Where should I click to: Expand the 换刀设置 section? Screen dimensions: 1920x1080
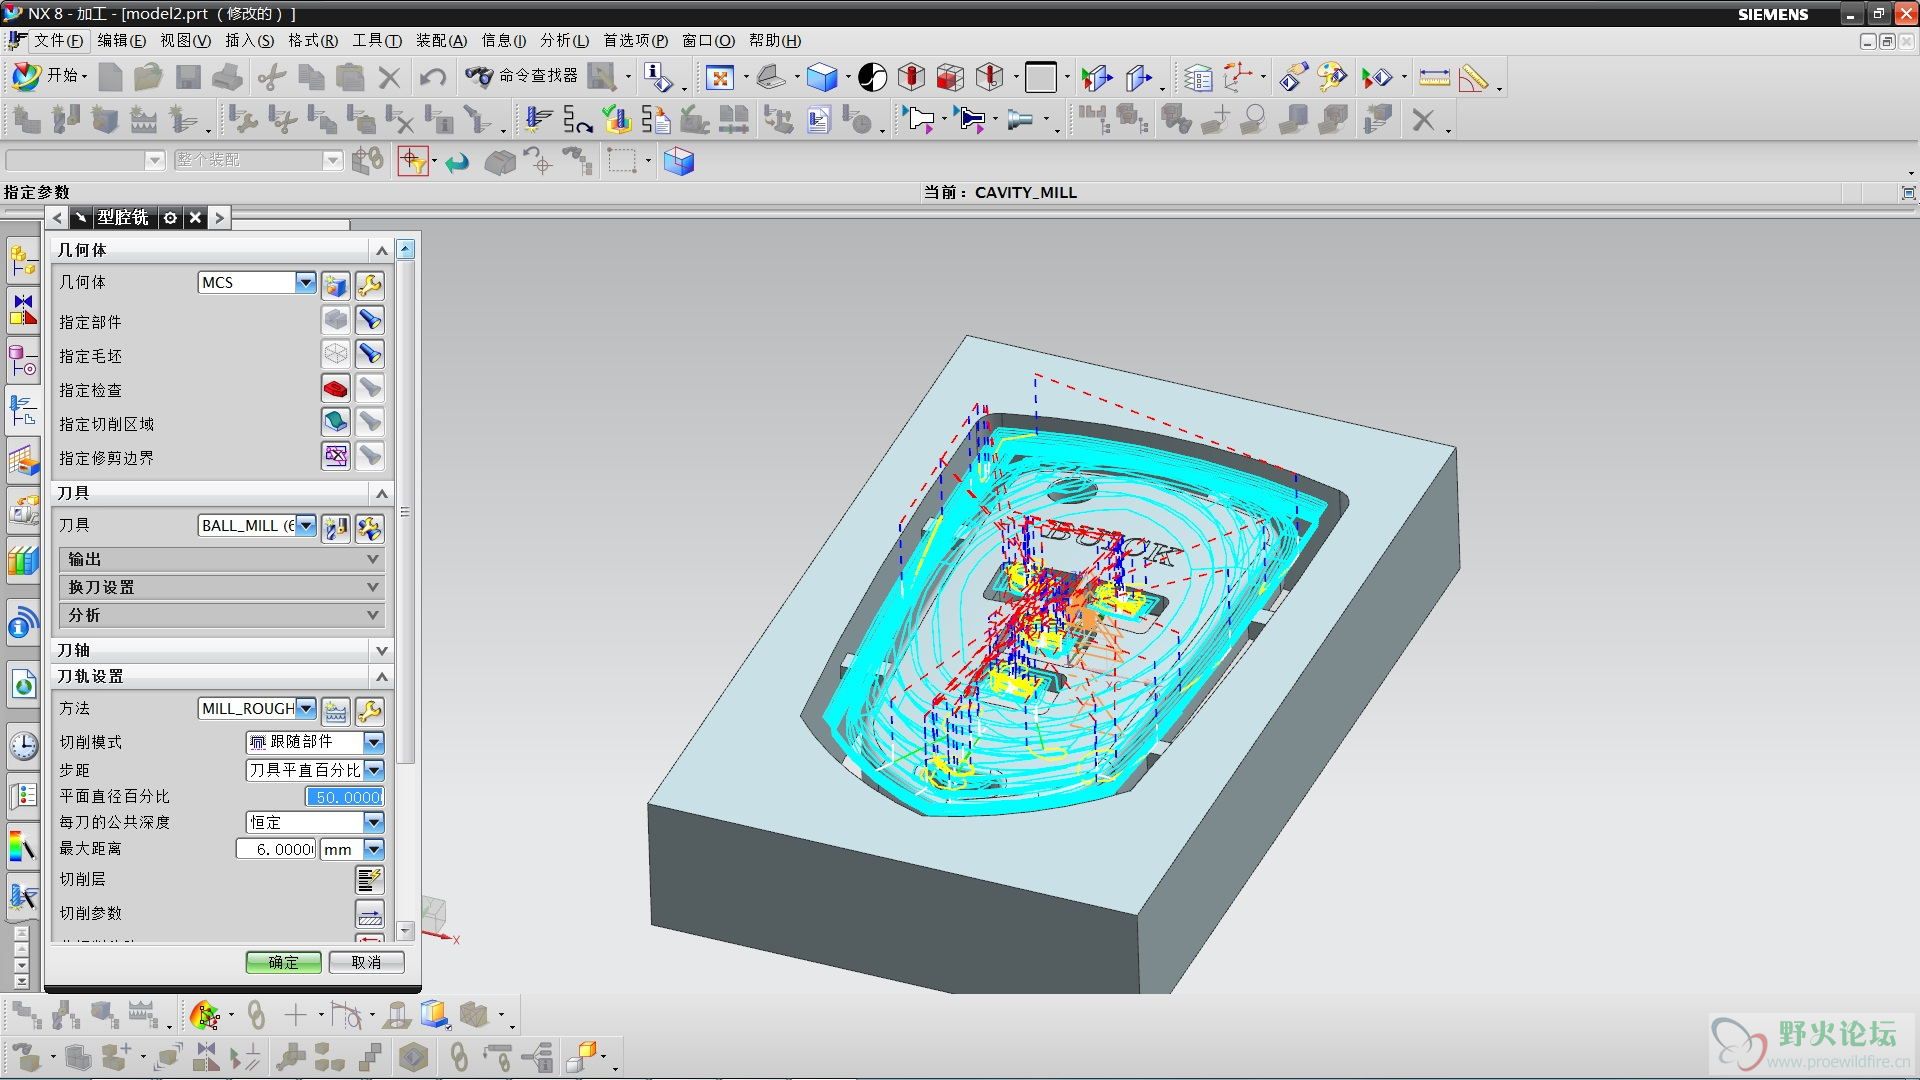(222, 587)
